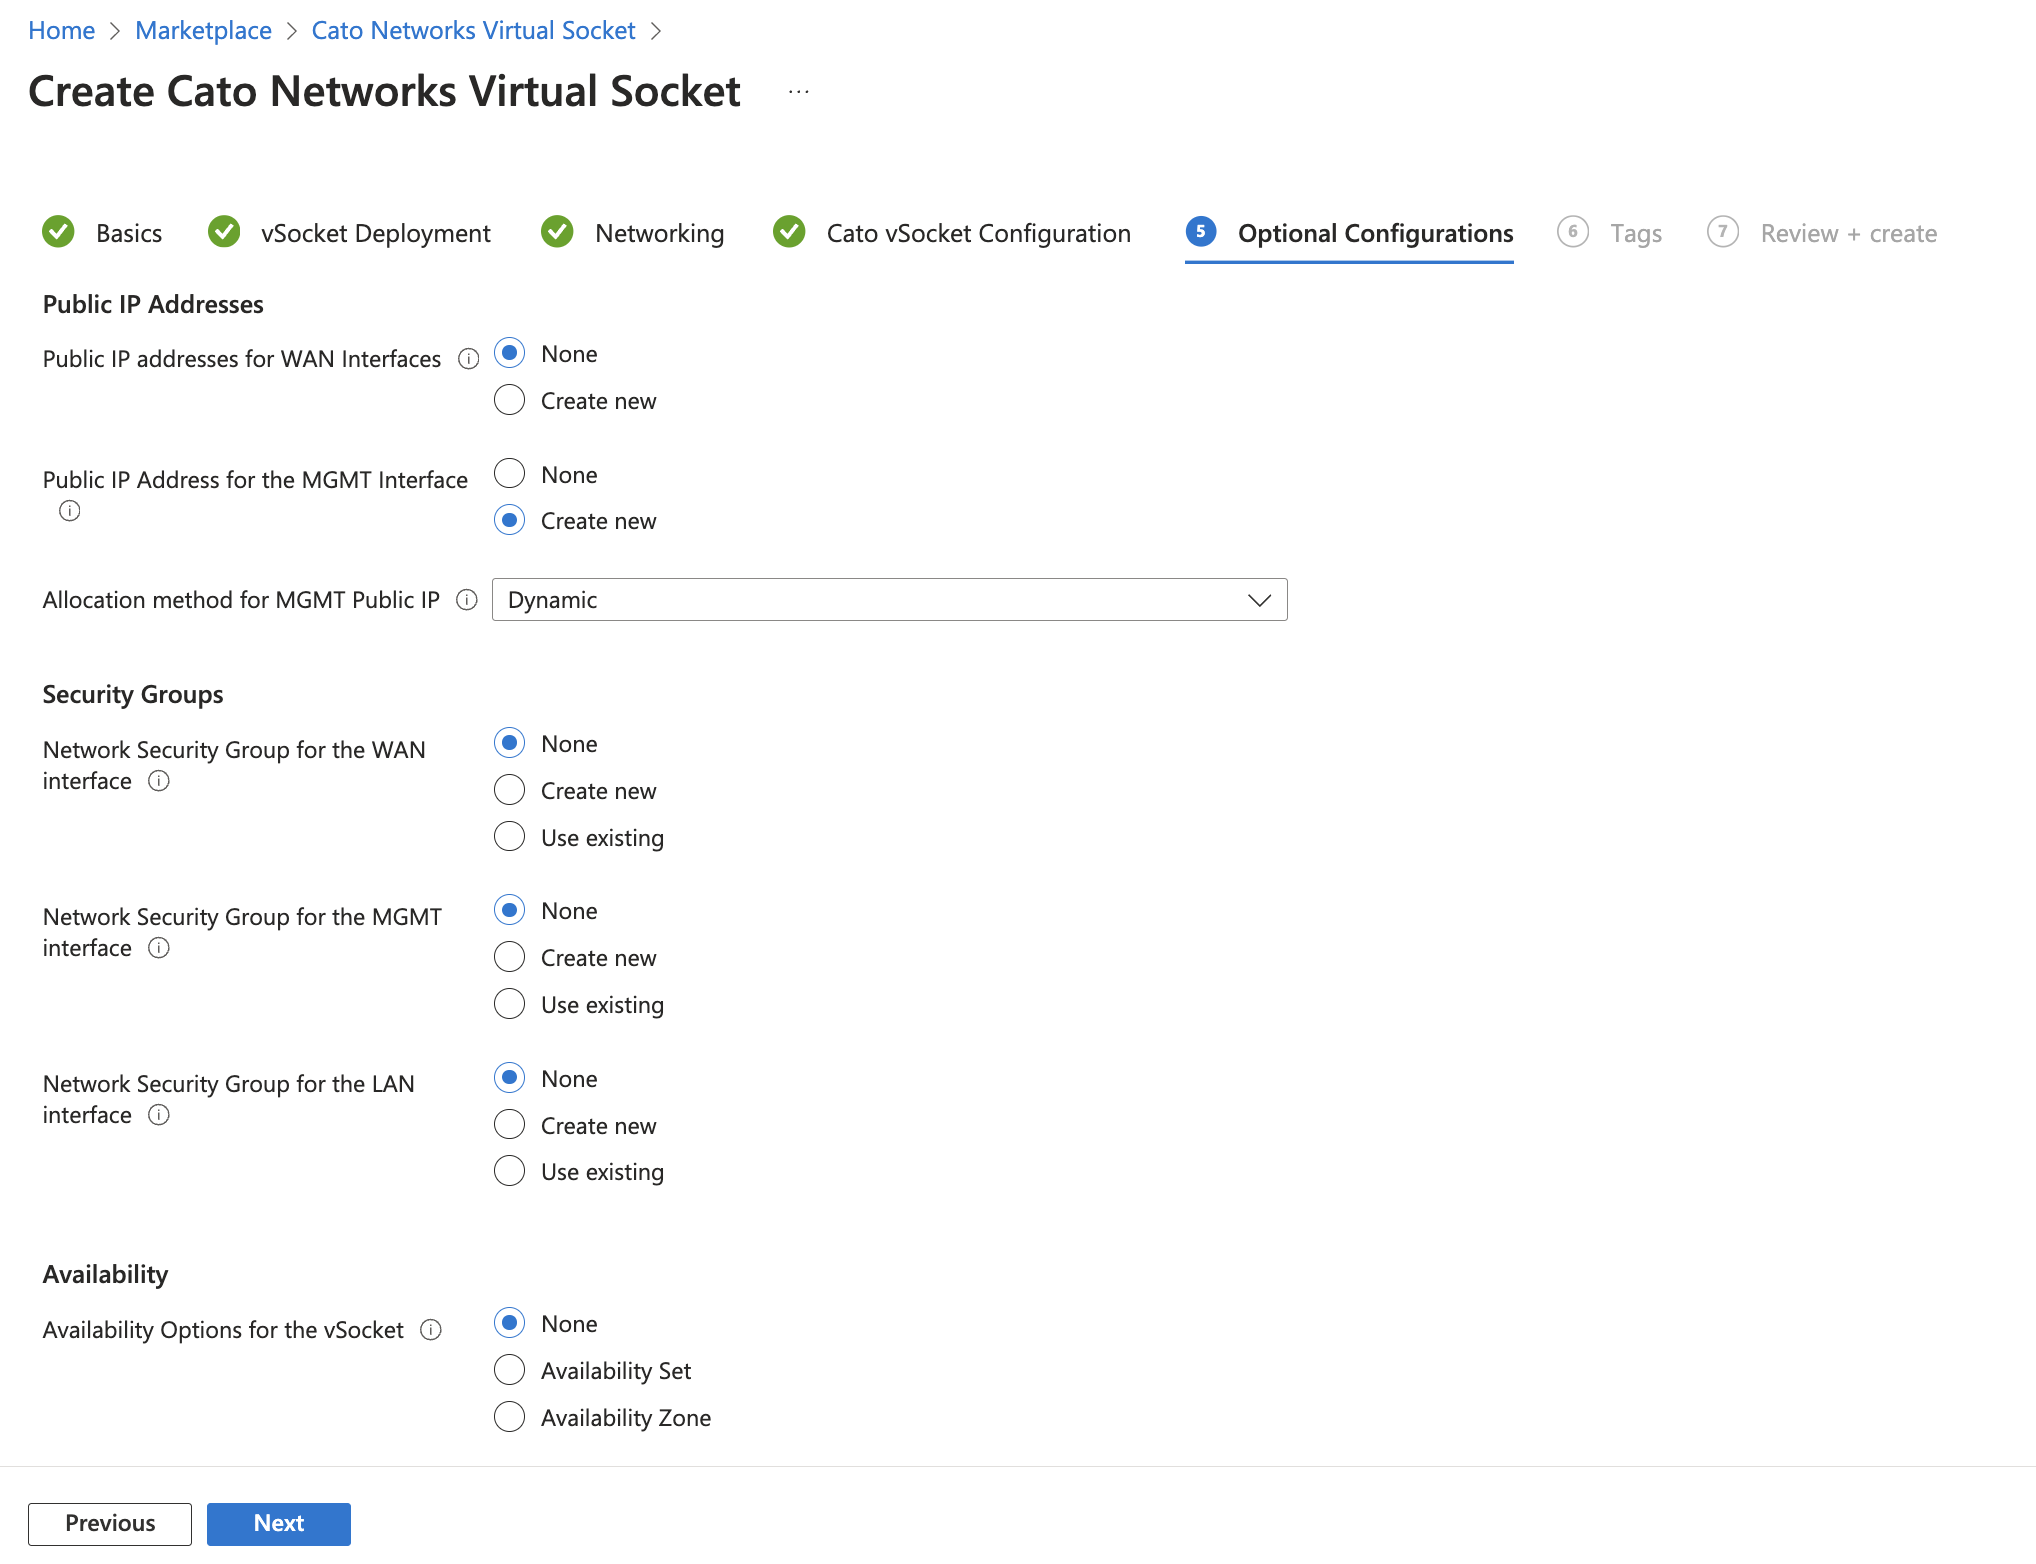Image resolution: width=2036 pixels, height=1564 pixels.
Task: Go back using the Previous button
Action: click(109, 1523)
